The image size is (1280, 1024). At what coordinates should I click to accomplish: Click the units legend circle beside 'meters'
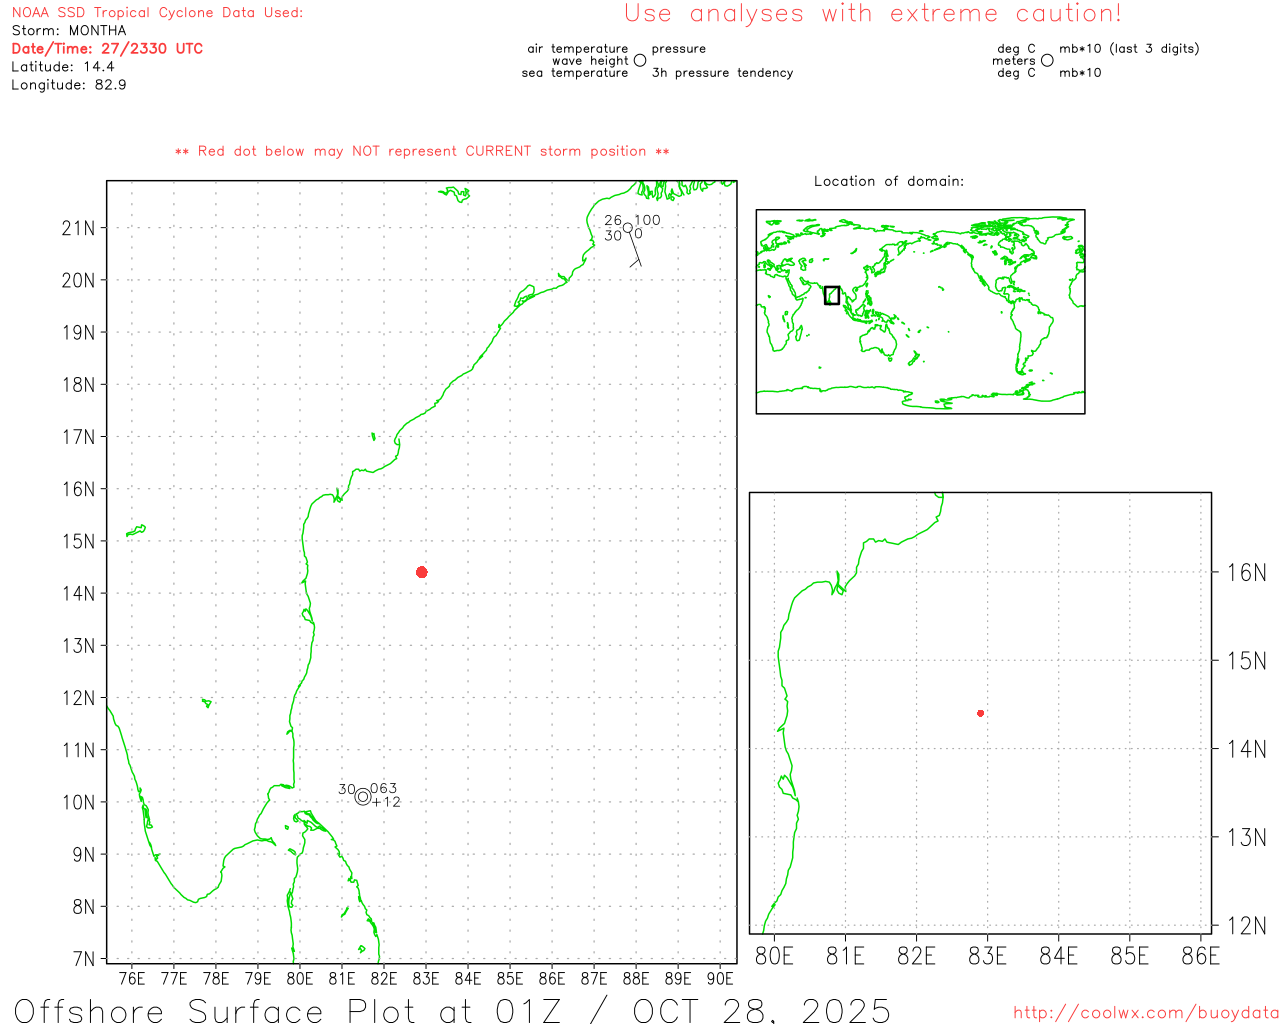tap(1047, 60)
